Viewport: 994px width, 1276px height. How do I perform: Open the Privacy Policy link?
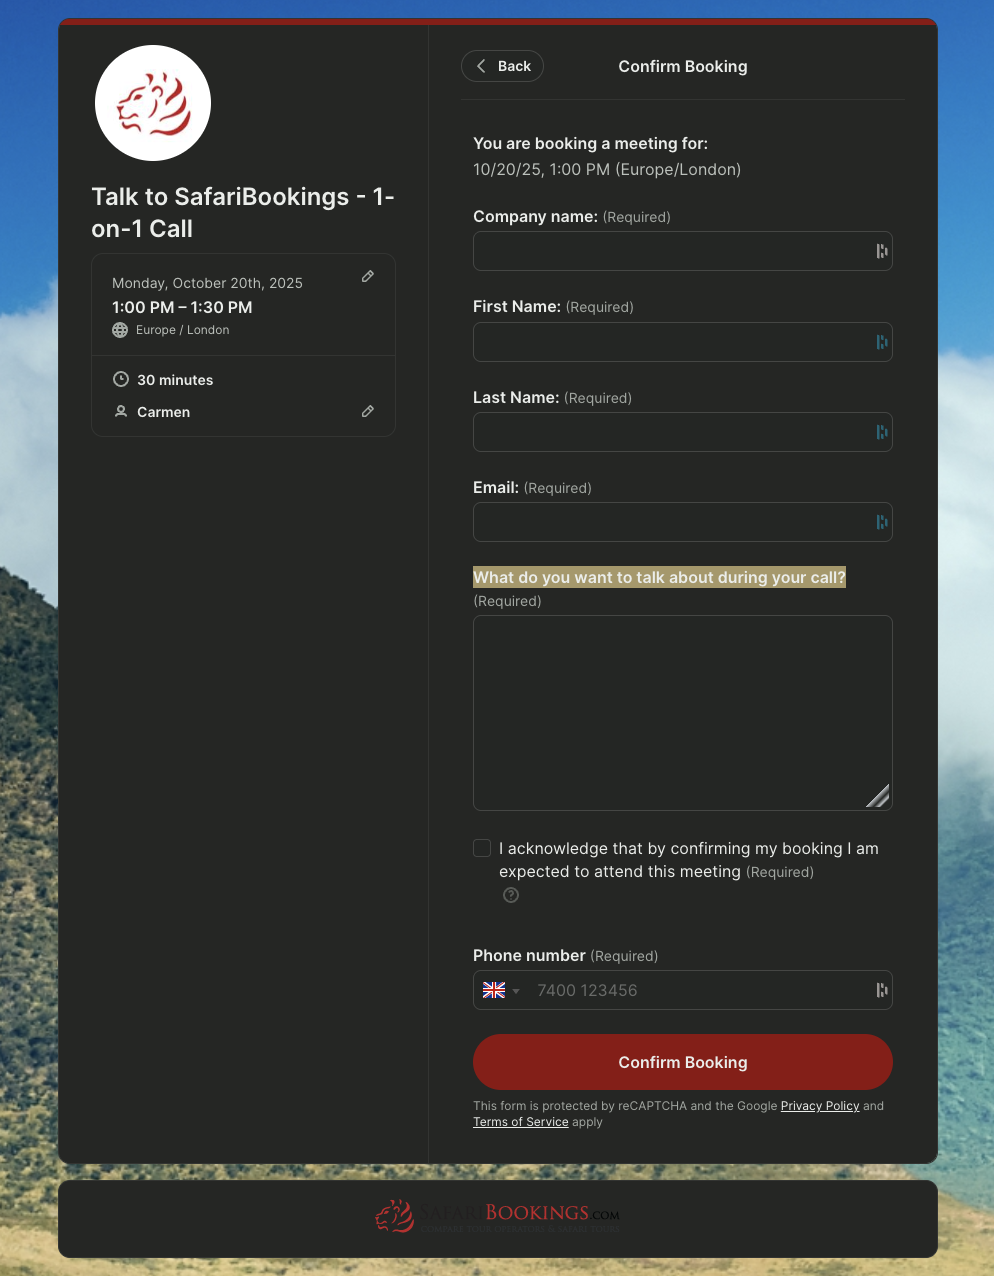pyautogui.click(x=819, y=1106)
